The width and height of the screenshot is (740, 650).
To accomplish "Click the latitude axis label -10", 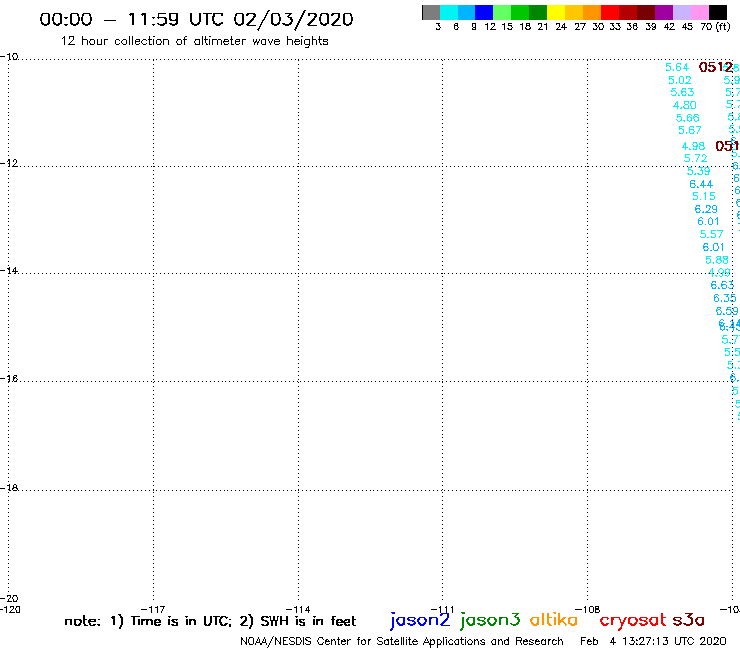I will pos(9,57).
